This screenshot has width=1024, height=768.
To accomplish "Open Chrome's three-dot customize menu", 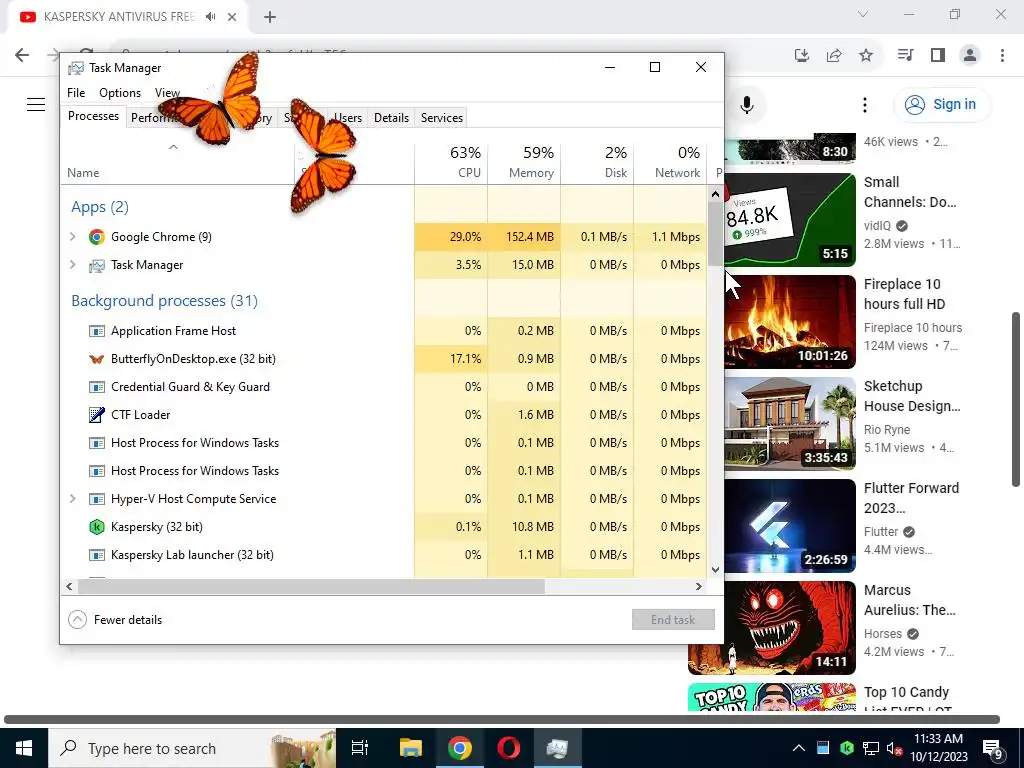I will (x=1002, y=56).
